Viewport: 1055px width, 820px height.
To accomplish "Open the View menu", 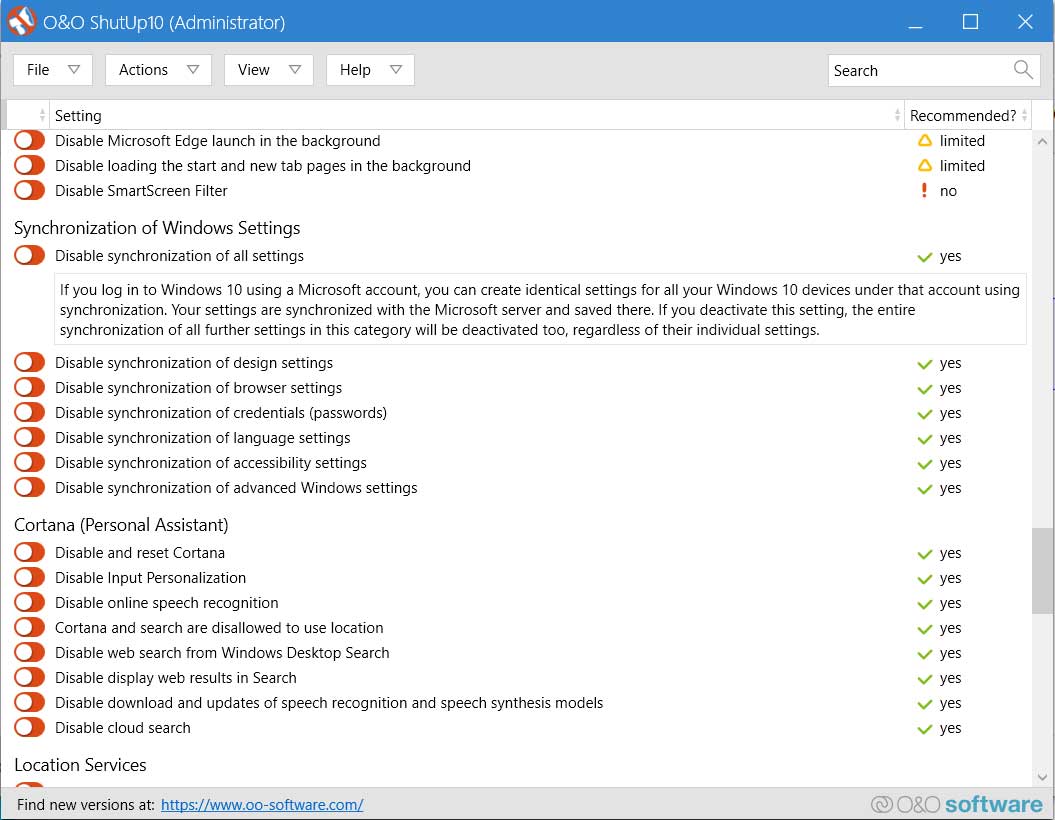I will (x=268, y=70).
